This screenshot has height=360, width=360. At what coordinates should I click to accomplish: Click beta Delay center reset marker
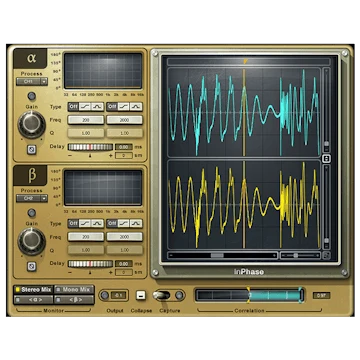pyautogui.click(x=90, y=272)
